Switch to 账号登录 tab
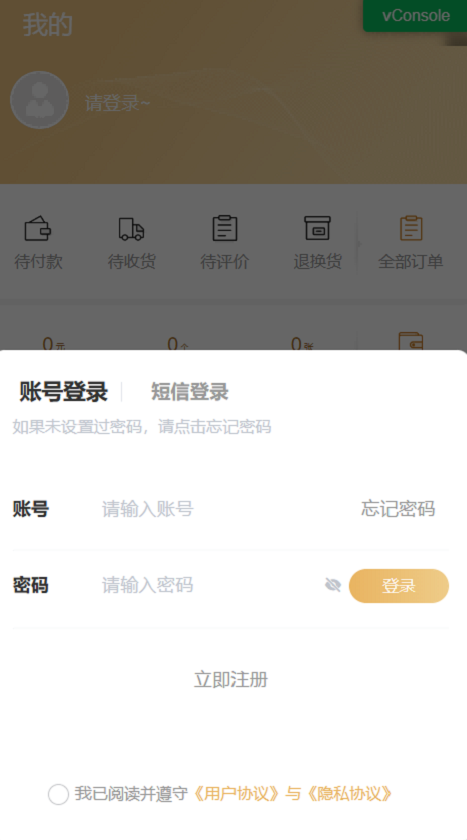 (x=63, y=392)
